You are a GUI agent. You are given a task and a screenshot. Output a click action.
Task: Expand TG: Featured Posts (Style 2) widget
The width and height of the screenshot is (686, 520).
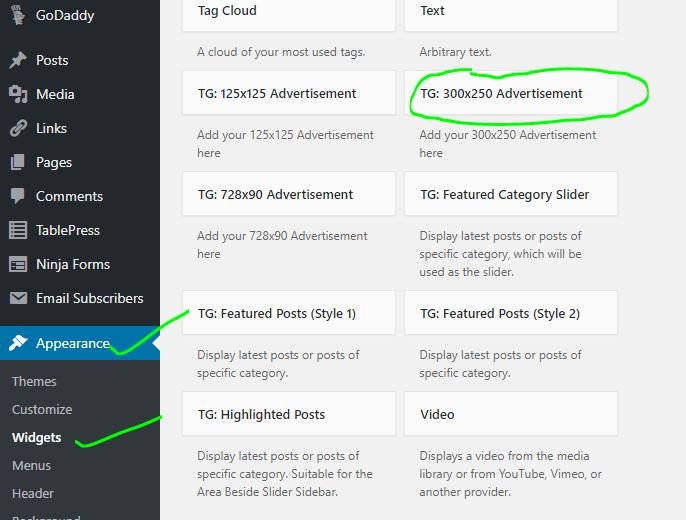[511, 313]
